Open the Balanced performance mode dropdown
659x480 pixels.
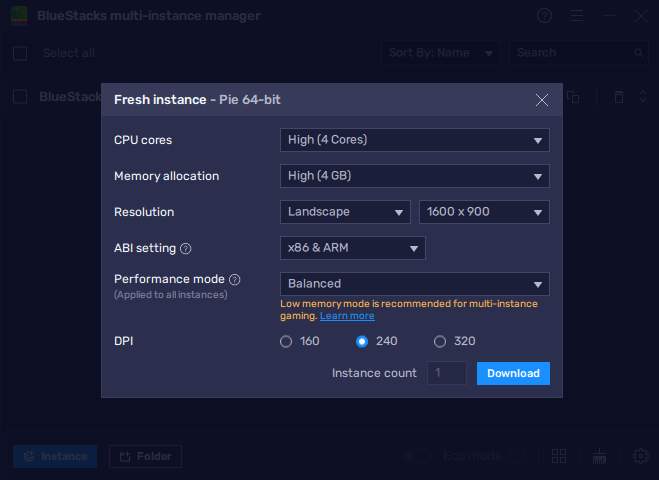coord(415,284)
